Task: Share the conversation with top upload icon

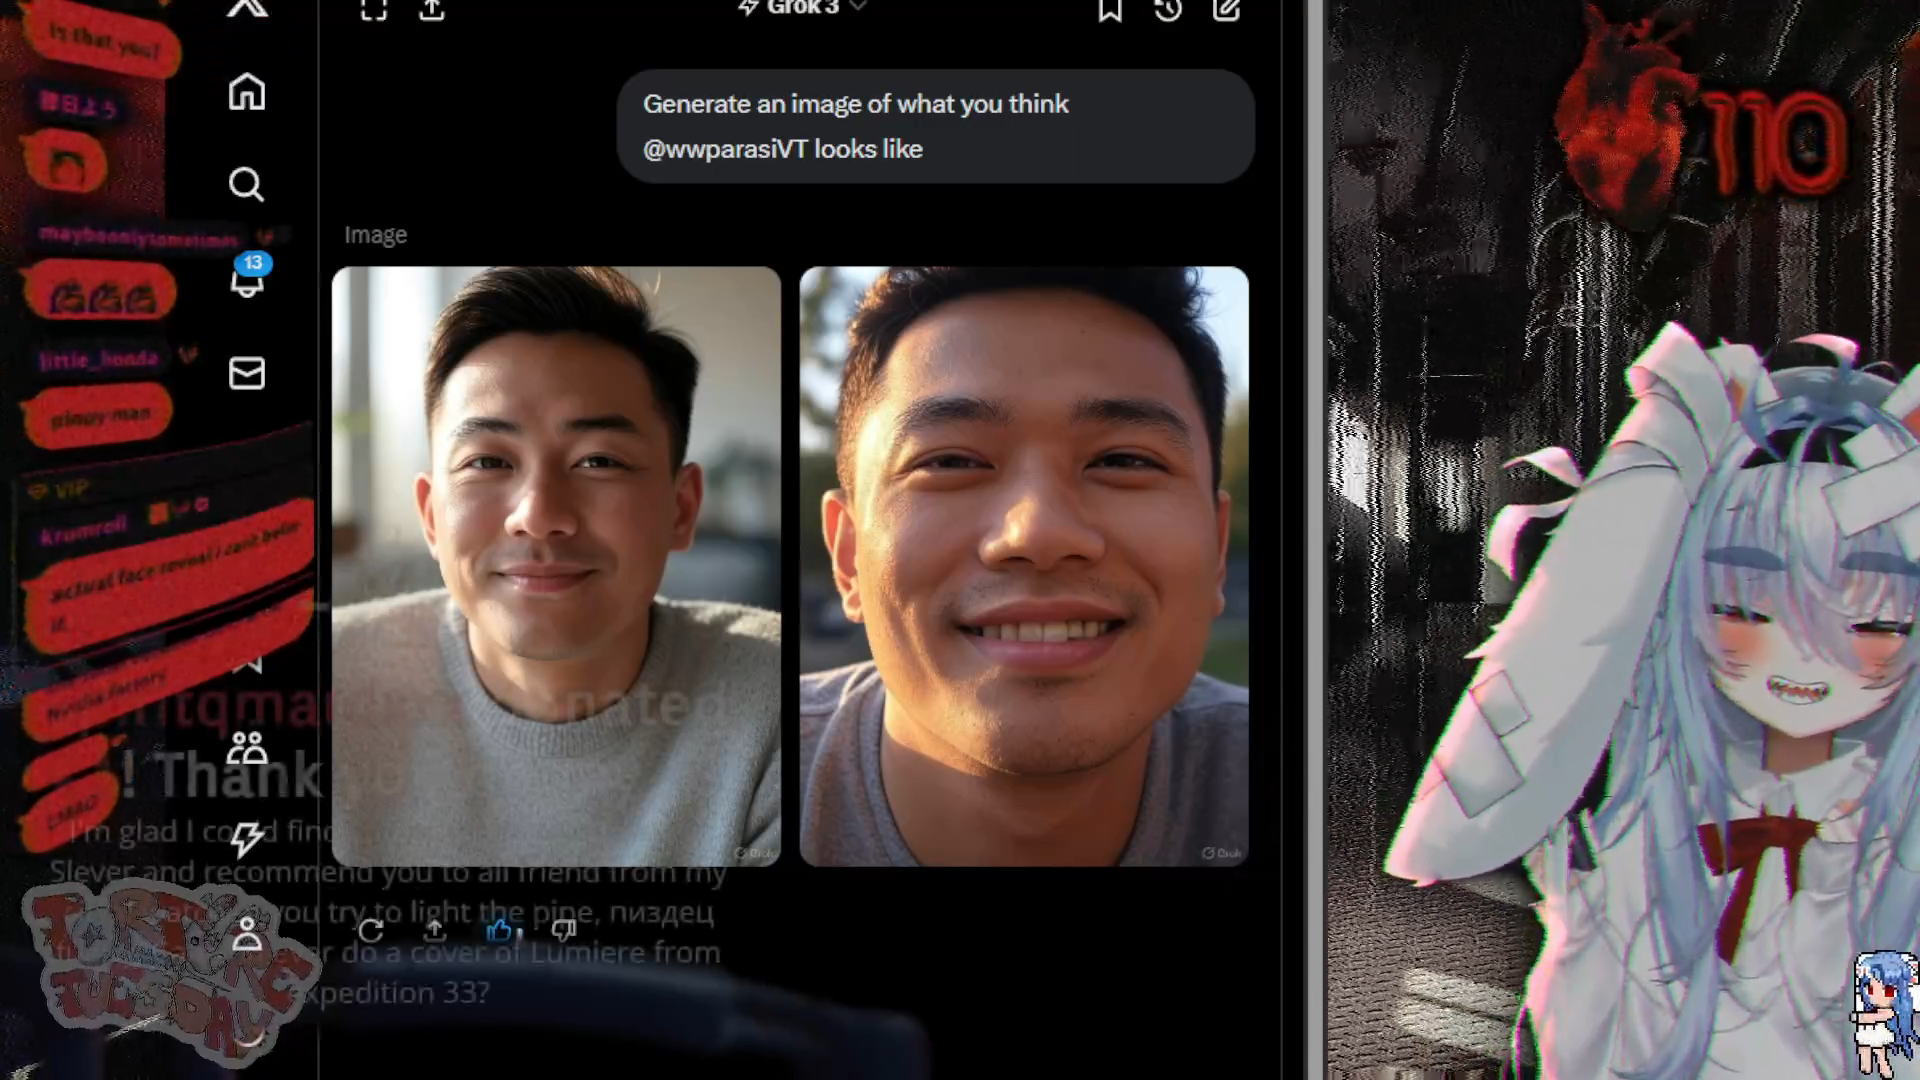Action: tap(432, 9)
